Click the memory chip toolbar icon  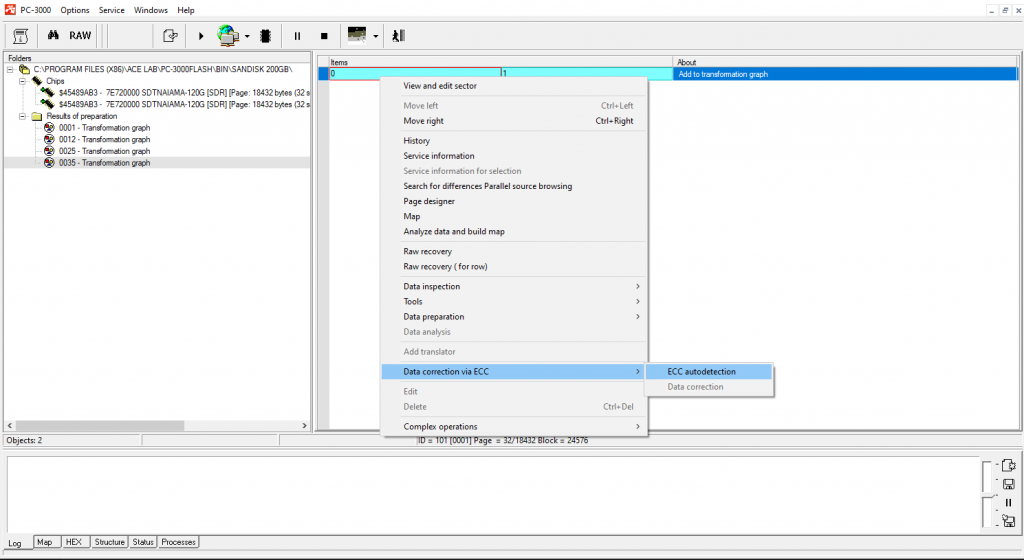click(266, 35)
